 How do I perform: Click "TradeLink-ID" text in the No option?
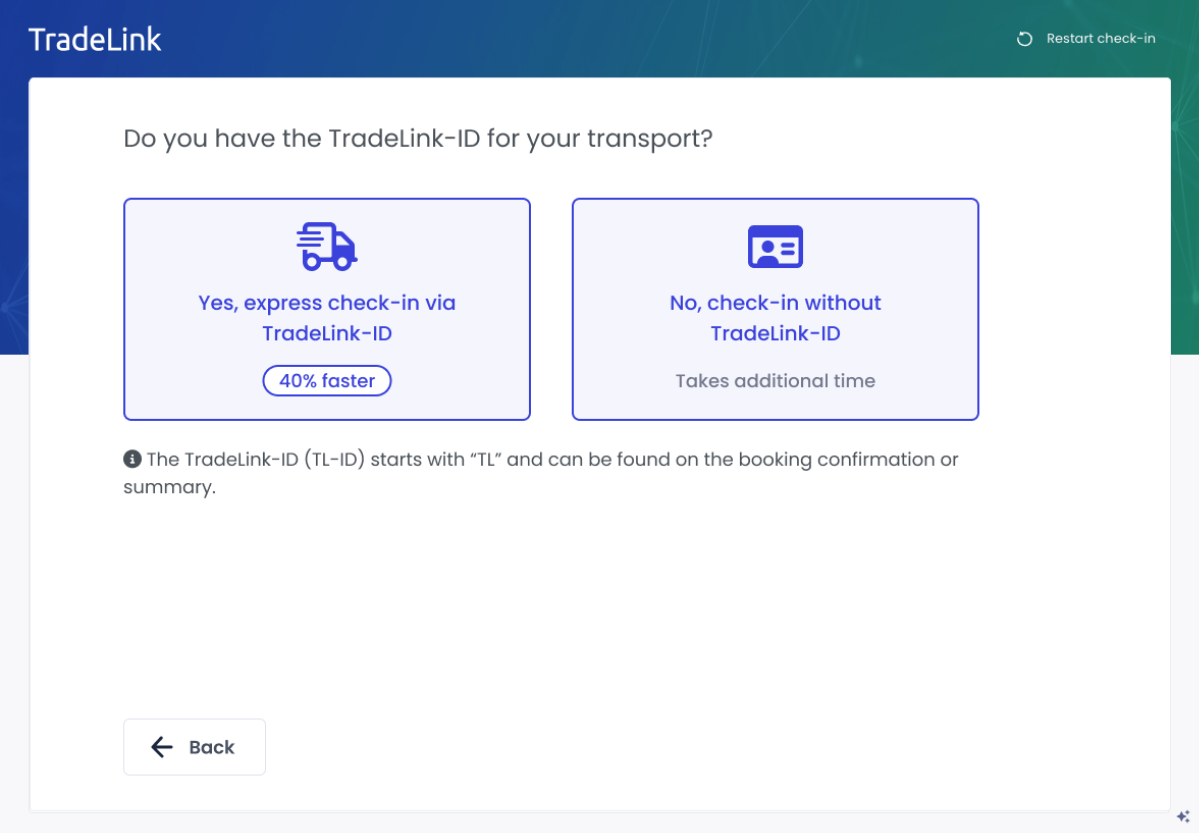(775, 334)
